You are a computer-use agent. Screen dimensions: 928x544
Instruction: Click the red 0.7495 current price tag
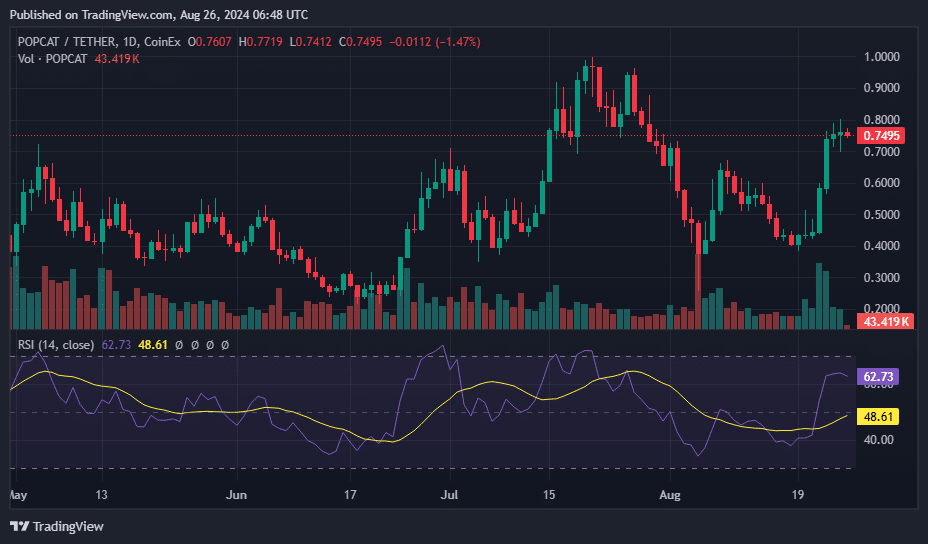(881, 136)
